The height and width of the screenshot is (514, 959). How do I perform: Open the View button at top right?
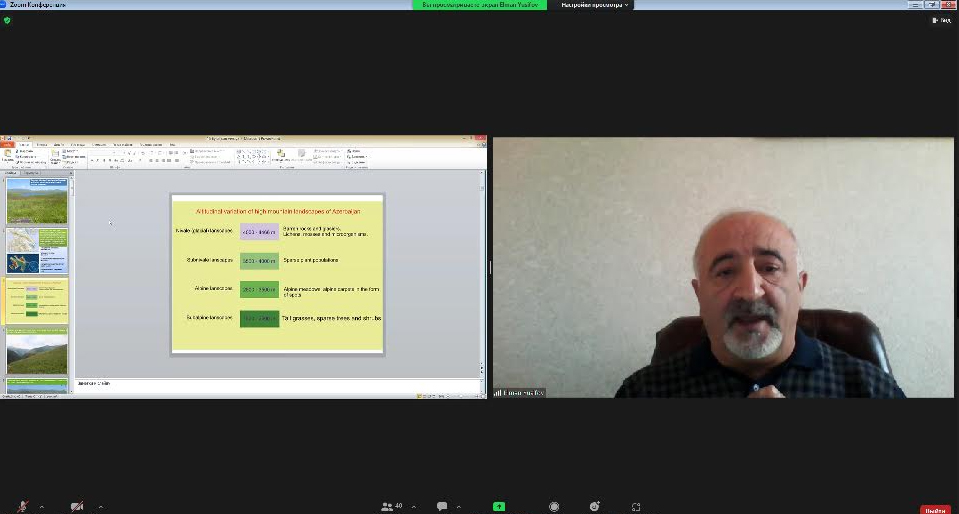point(941,20)
